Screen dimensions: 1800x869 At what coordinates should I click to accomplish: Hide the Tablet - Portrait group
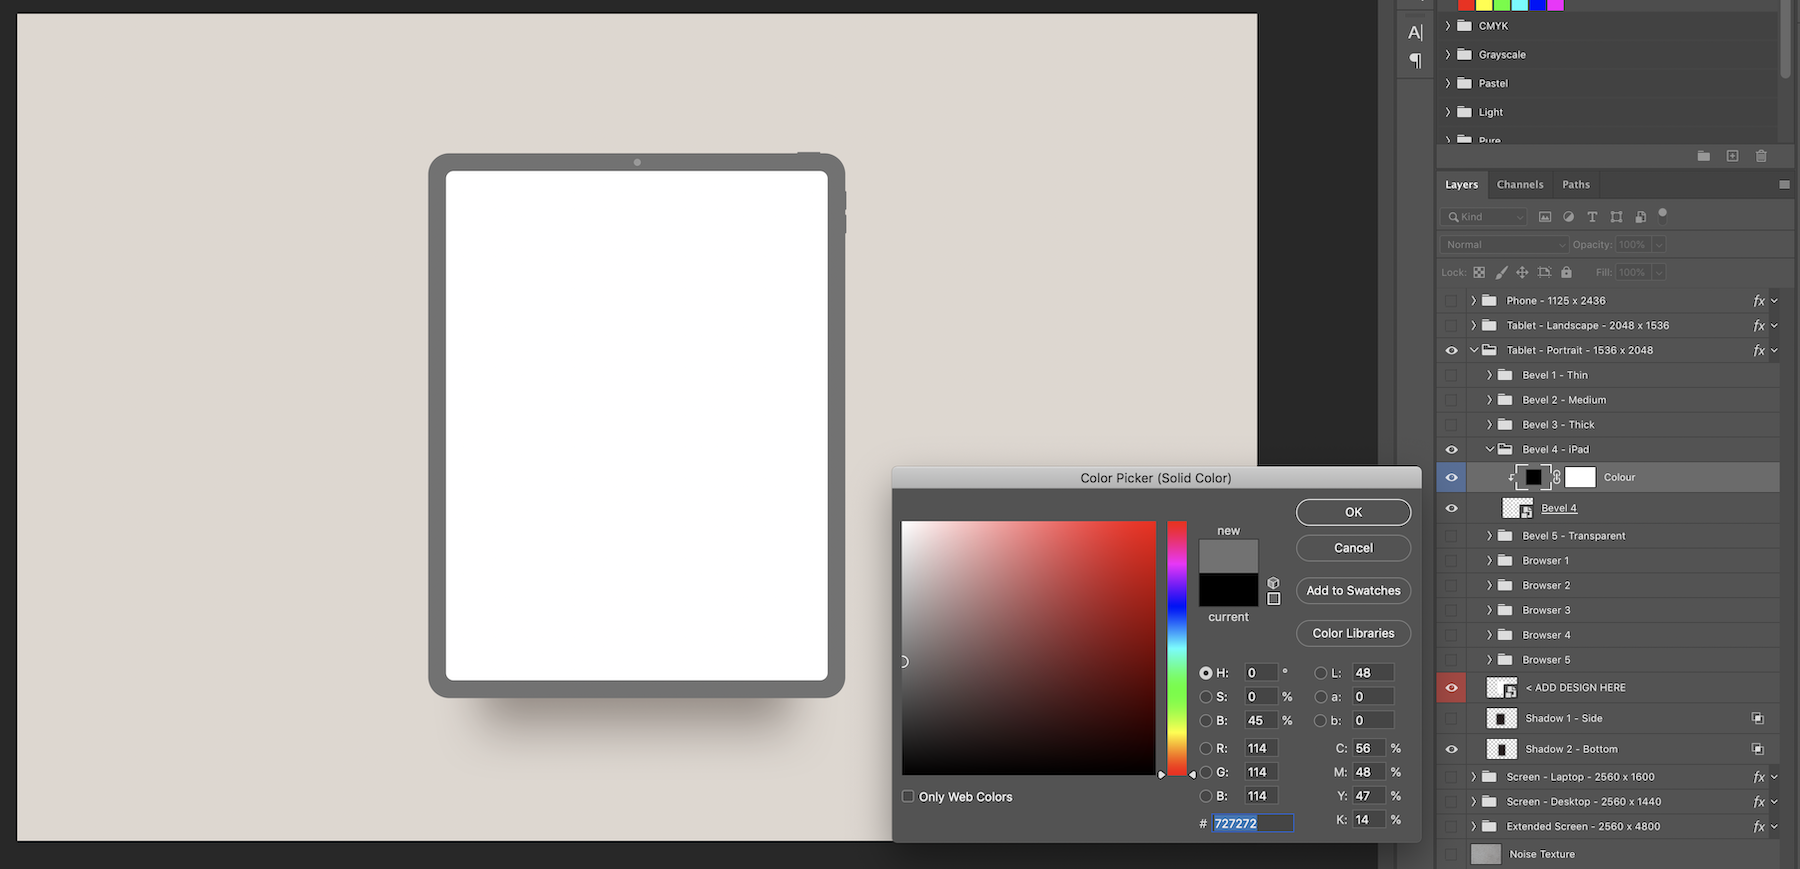[x=1451, y=351]
